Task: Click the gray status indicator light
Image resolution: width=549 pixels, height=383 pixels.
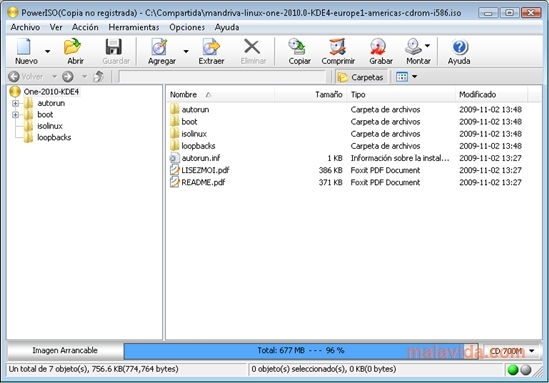Action: [x=526, y=370]
